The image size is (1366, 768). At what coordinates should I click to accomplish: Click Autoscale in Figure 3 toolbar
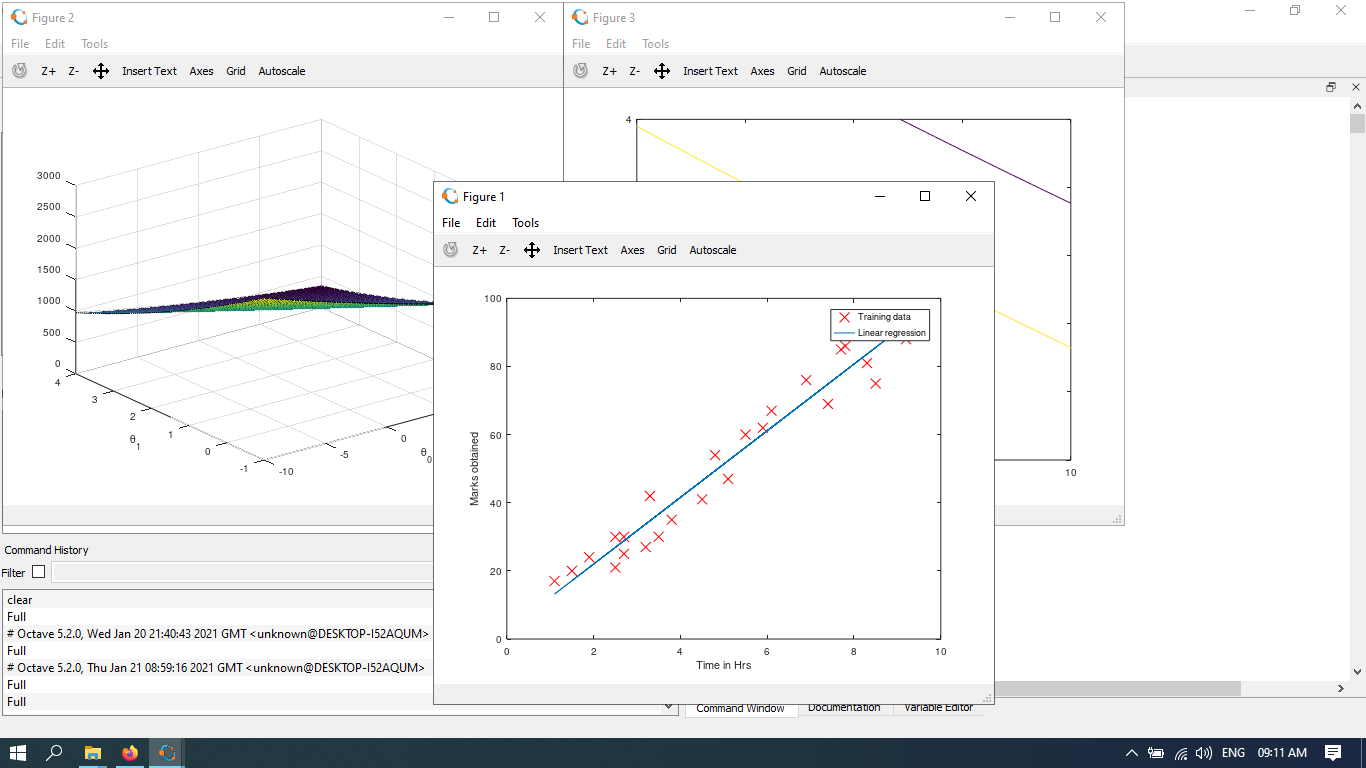[842, 71]
